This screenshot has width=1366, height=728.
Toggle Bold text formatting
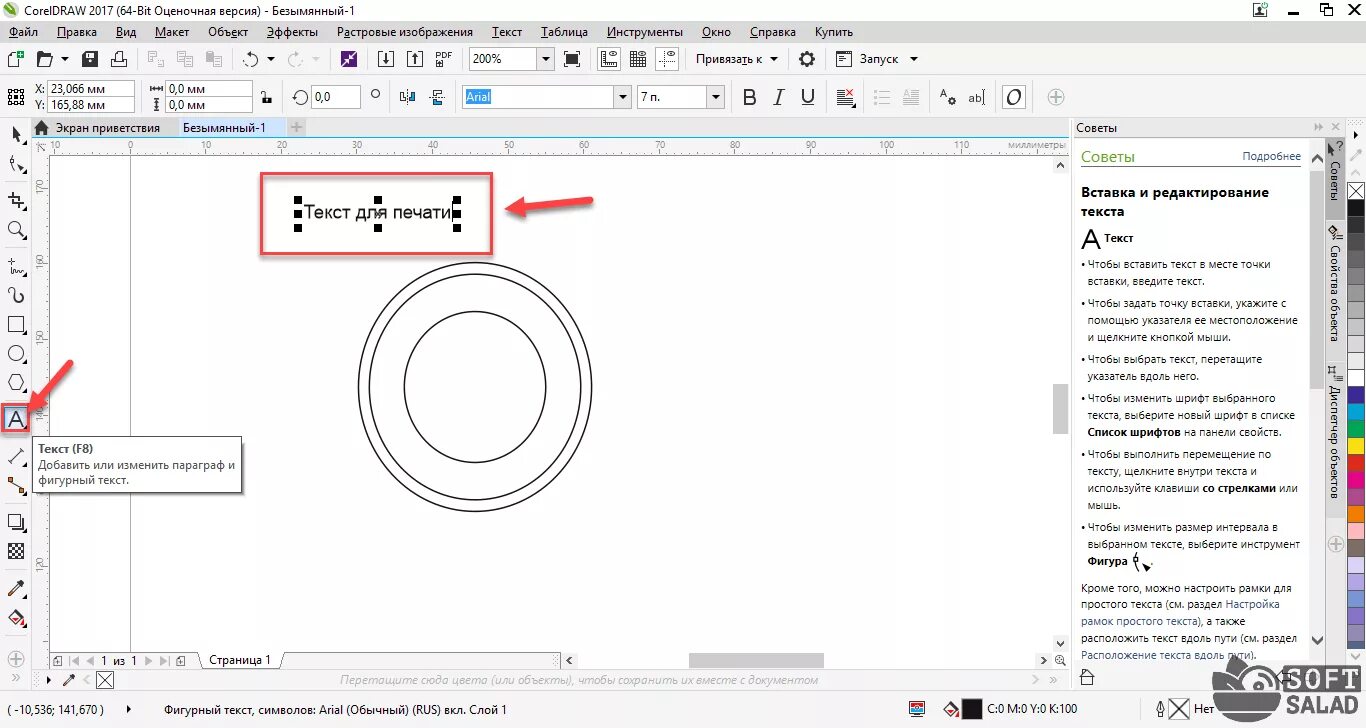tap(749, 97)
